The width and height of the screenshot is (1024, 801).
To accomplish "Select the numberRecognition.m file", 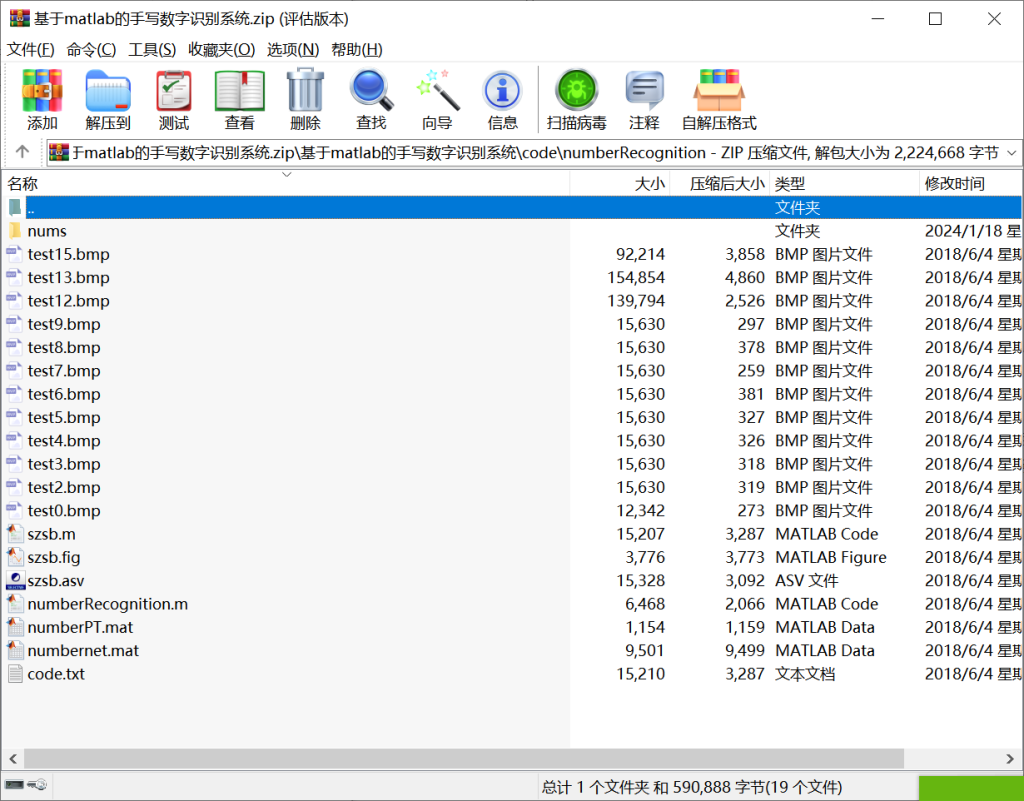I will click(x=107, y=604).
